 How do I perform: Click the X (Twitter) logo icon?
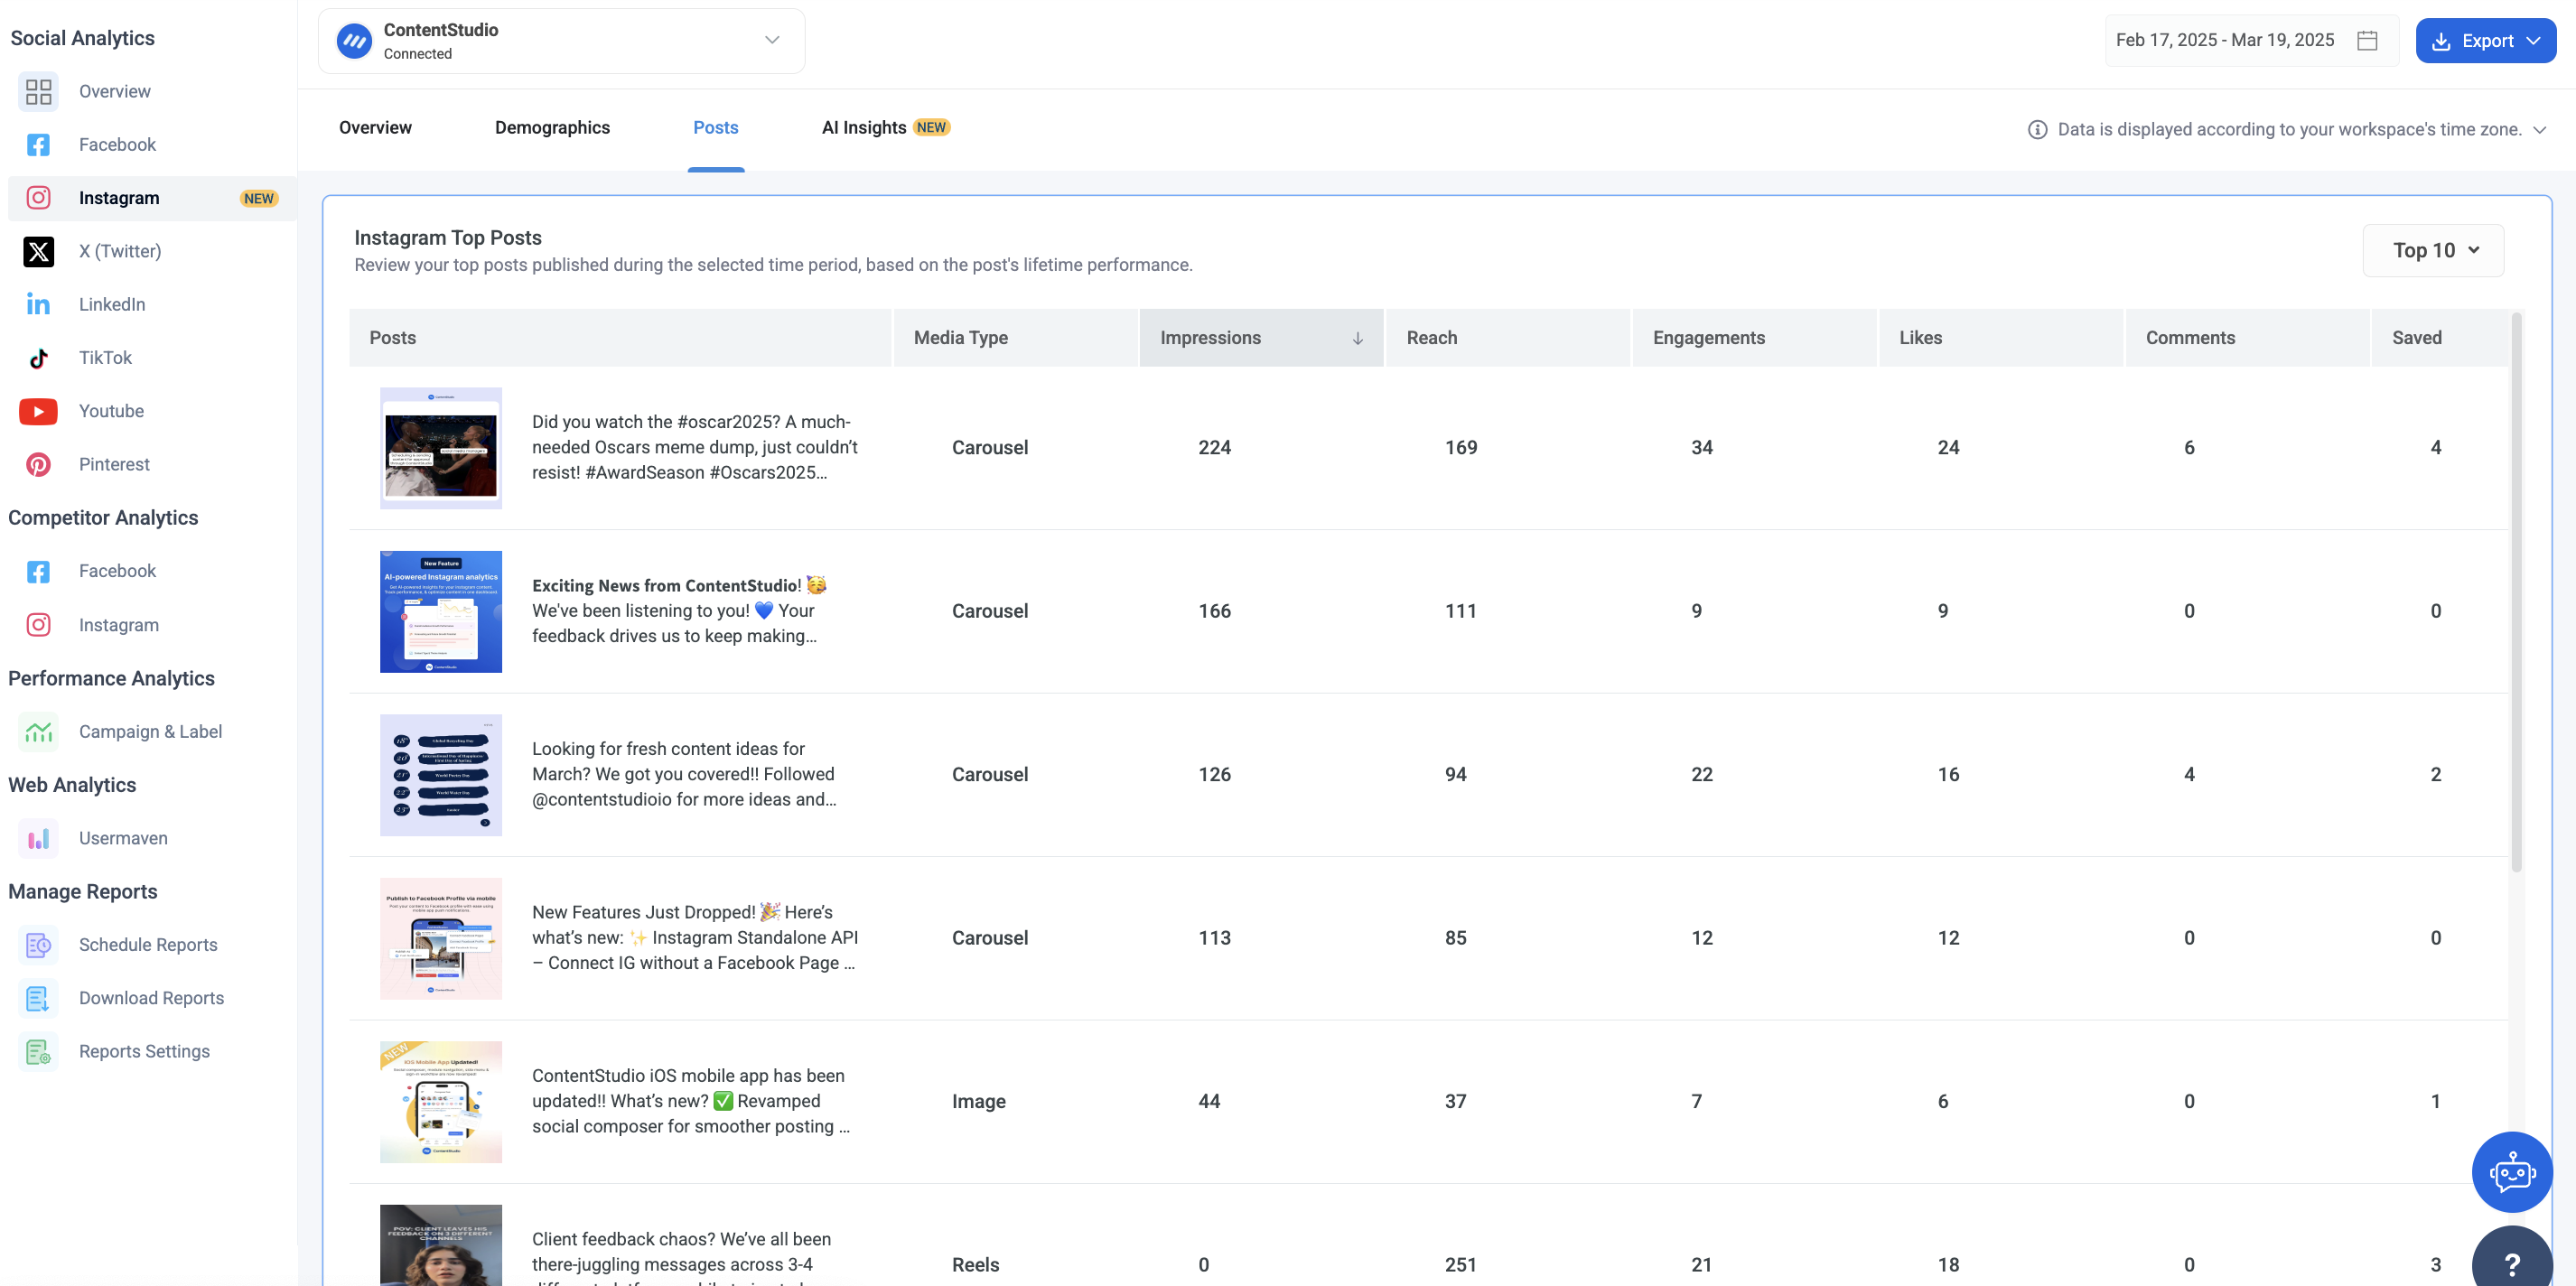[38, 251]
